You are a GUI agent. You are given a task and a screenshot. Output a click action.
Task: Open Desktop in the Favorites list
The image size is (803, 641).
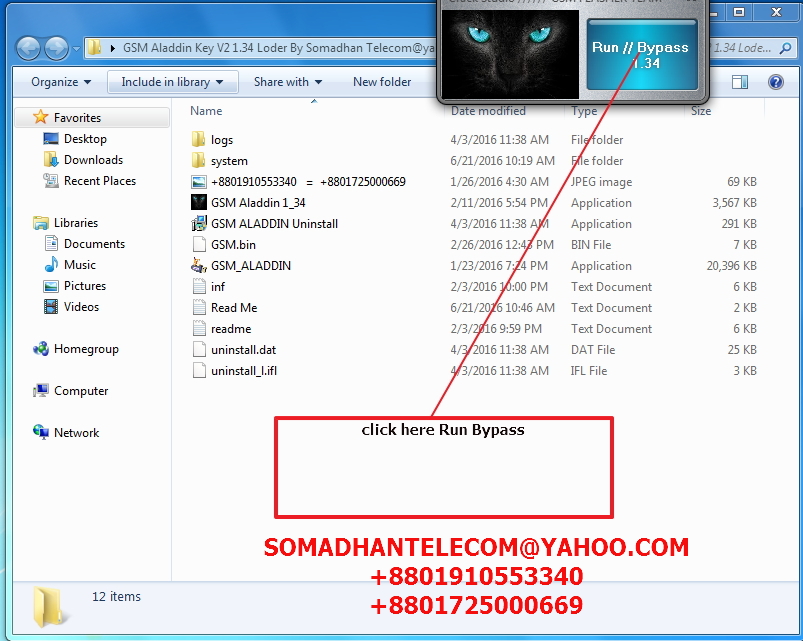[x=85, y=139]
